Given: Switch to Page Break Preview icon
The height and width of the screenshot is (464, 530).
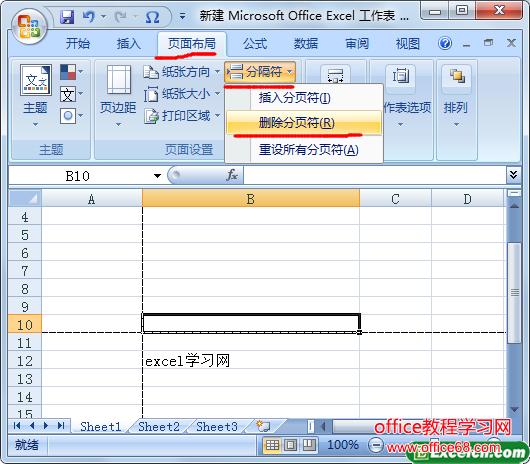Looking at the screenshot, I should (309, 445).
